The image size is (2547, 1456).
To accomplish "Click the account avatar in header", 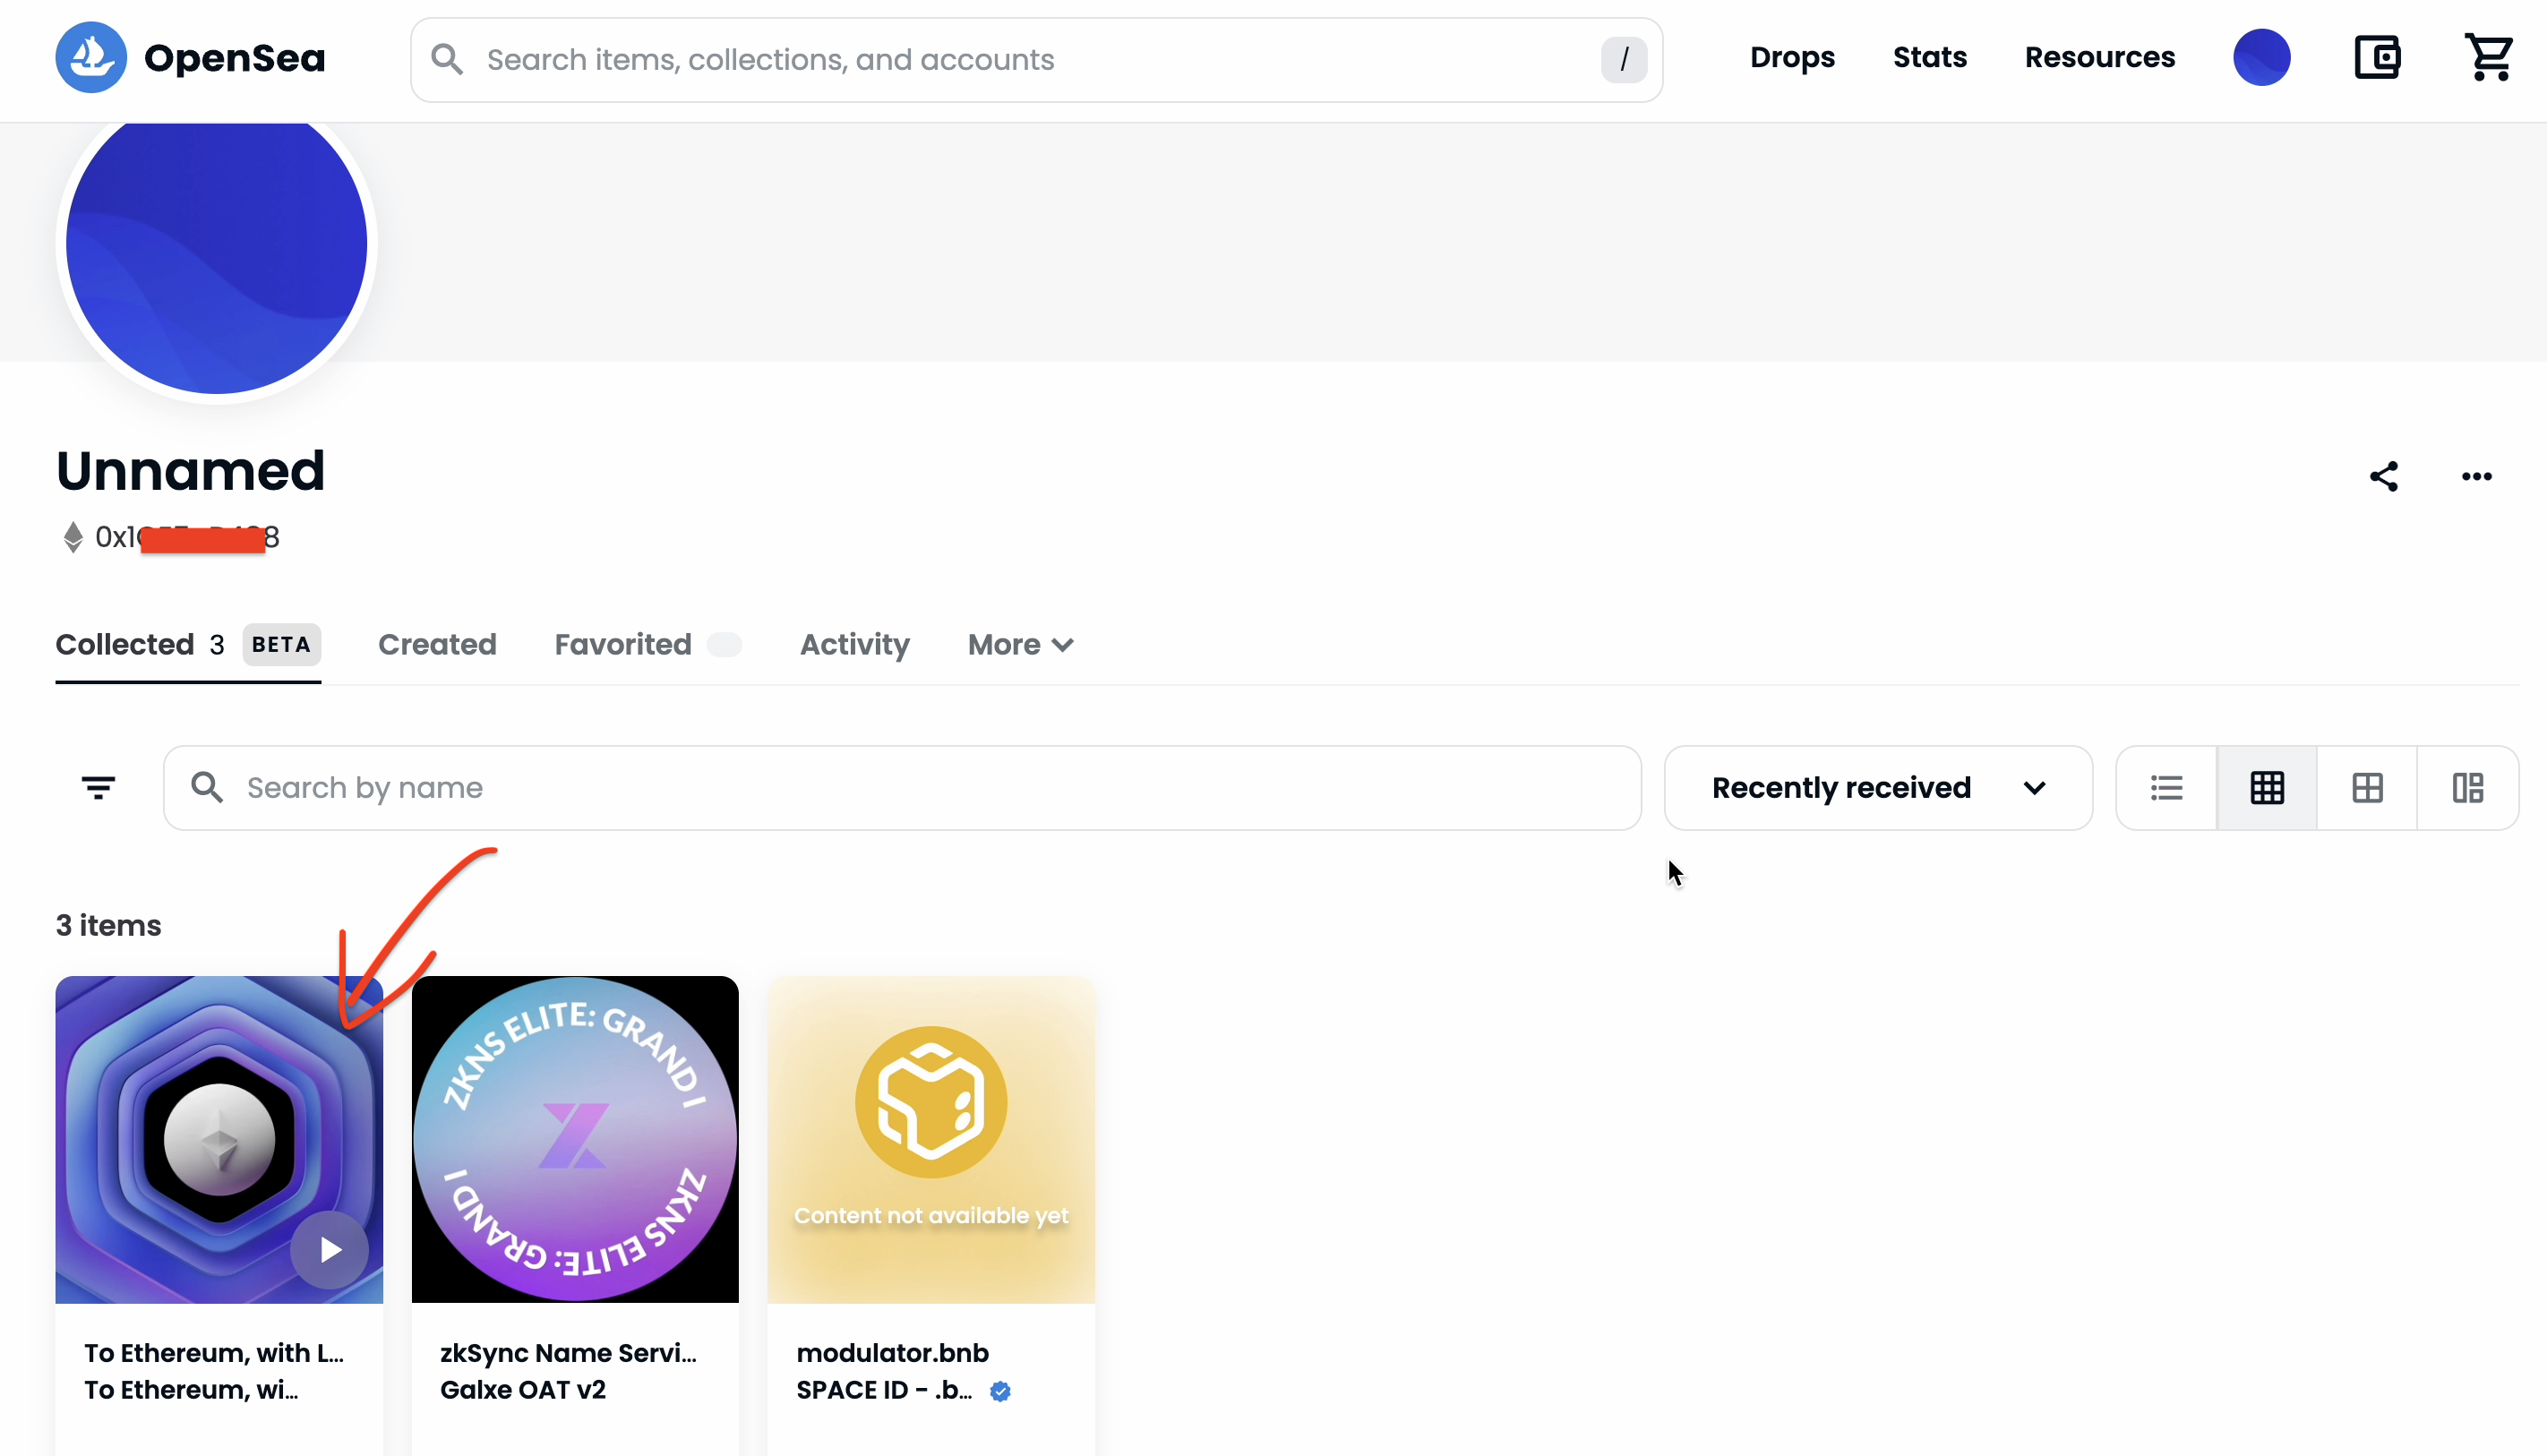I will click(2262, 58).
